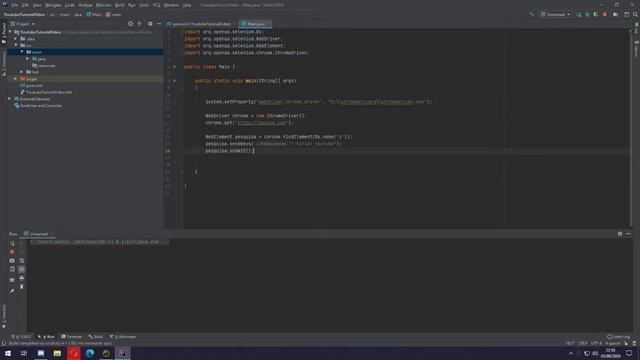640x360 pixels.
Task: Open the File menu
Action: pyautogui.click(x=15, y=5)
